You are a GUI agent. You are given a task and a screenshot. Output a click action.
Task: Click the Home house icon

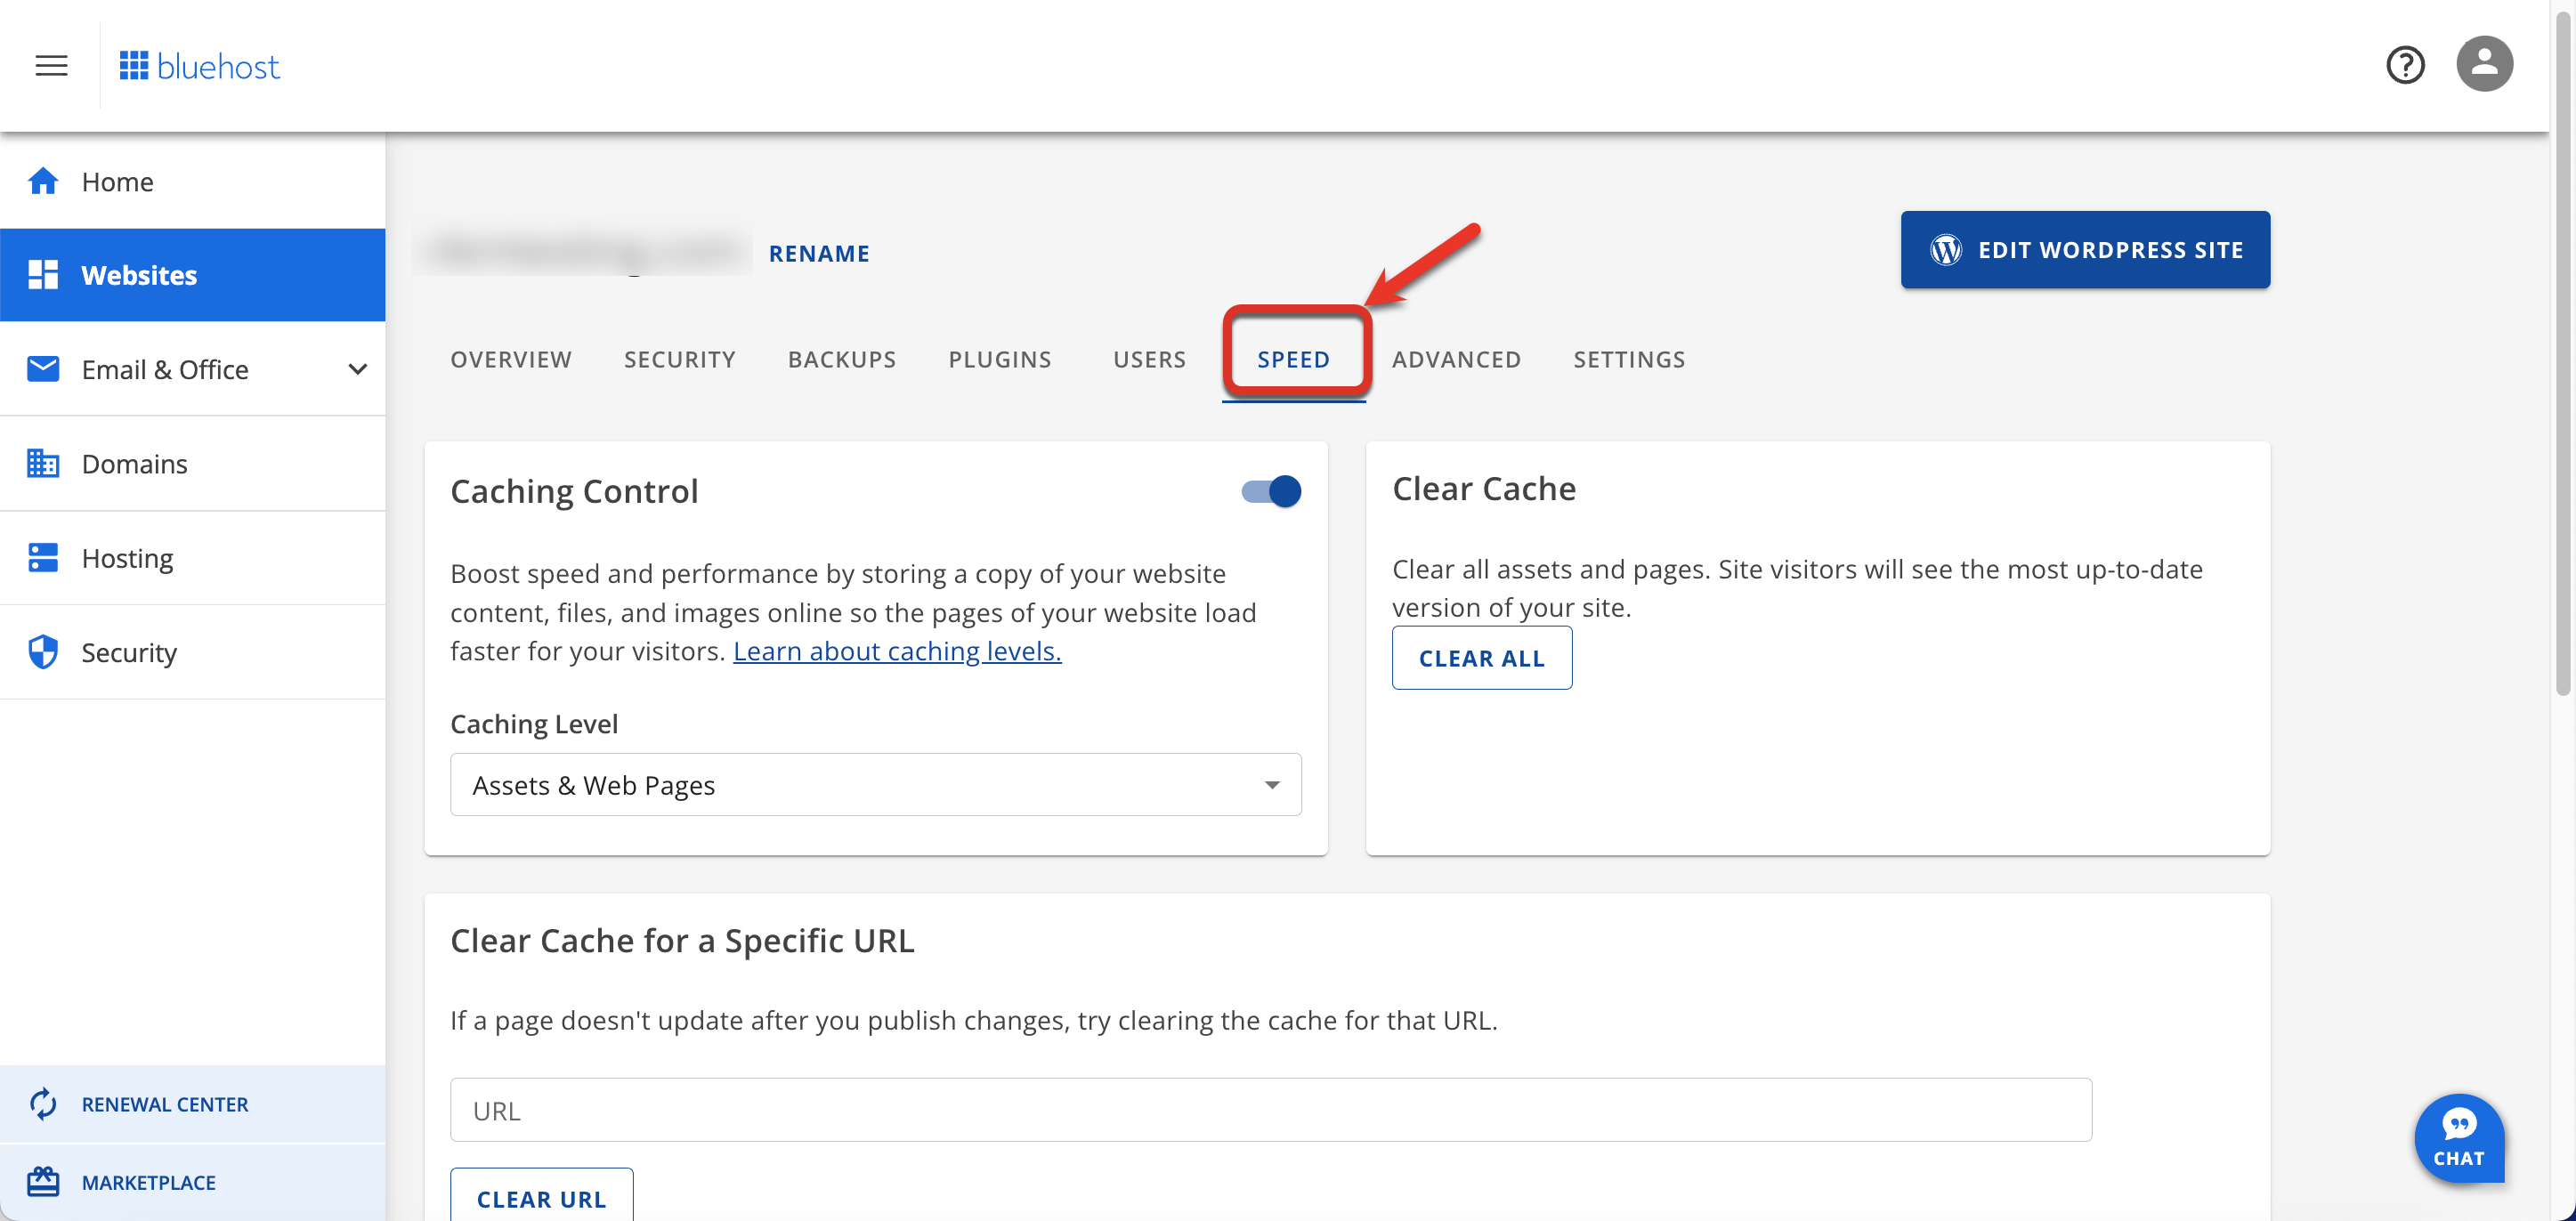click(x=43, y=181)
